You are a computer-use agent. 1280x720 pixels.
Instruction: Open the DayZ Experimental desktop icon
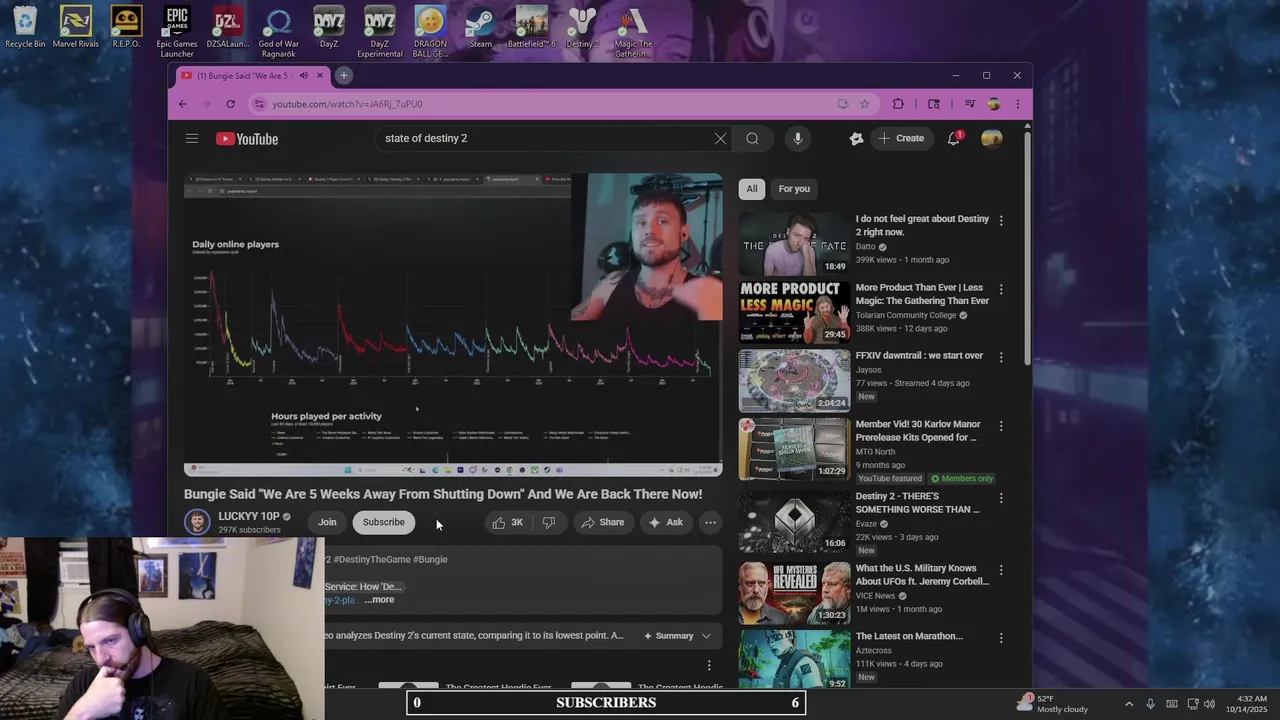380,31
